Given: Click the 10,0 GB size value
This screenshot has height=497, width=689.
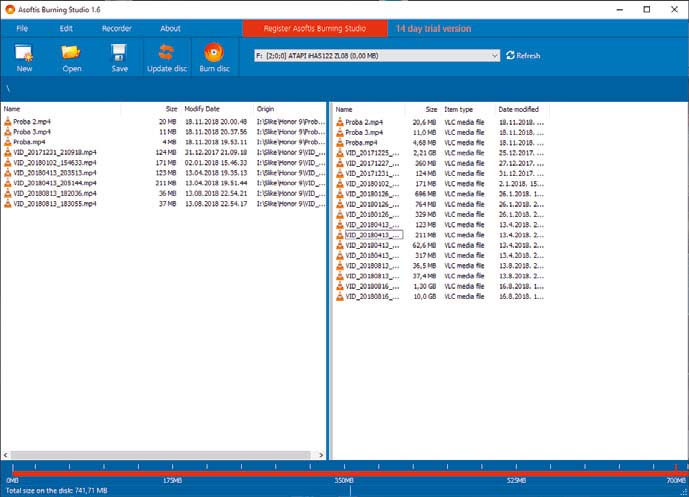Looking at the screenshot, I should 424,297.
